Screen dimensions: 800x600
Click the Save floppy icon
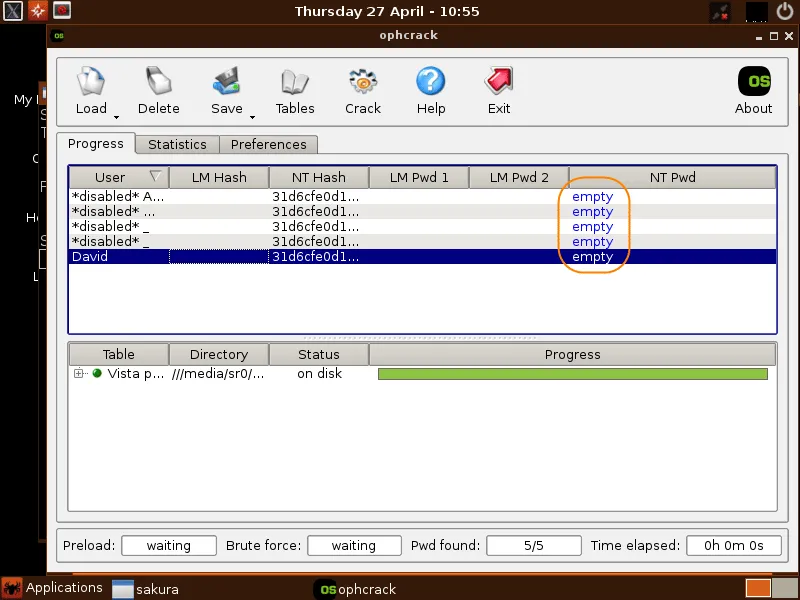pyautogui.click(x=226, y=82)
